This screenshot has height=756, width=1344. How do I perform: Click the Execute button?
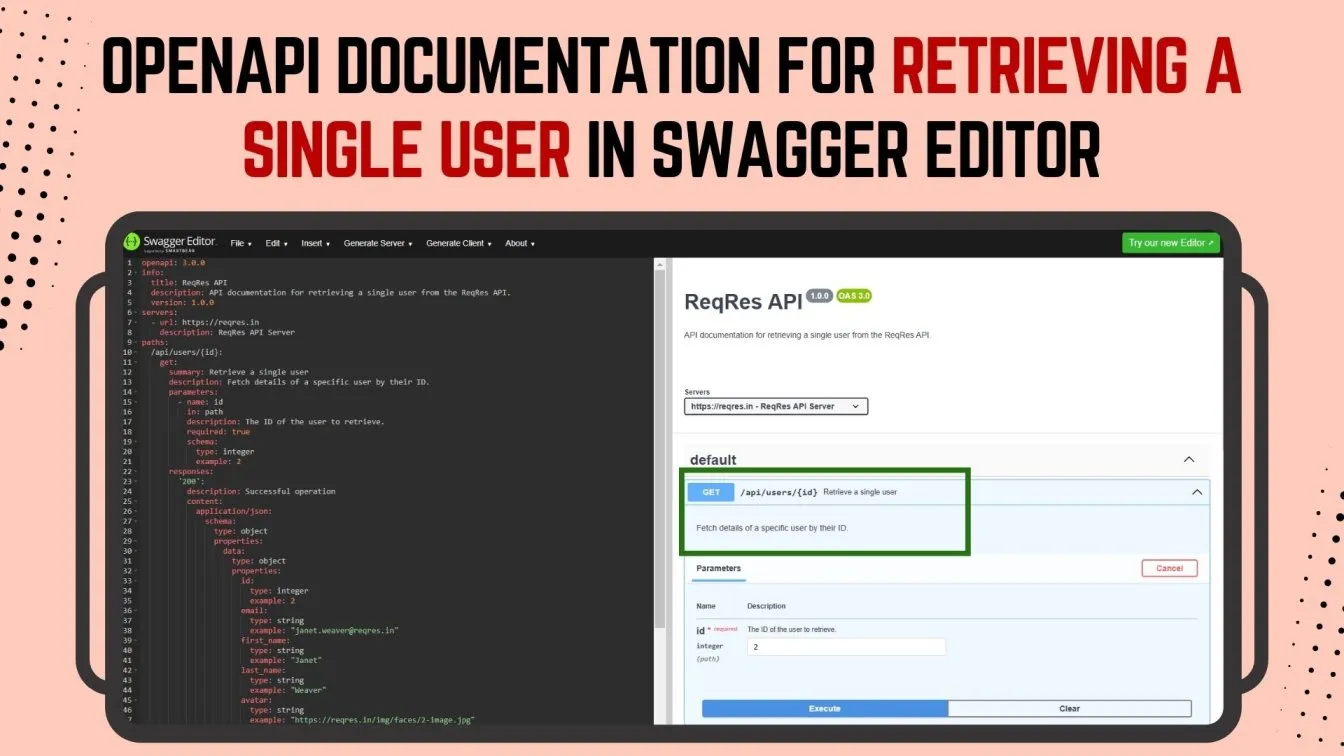(x=824, y=708)
